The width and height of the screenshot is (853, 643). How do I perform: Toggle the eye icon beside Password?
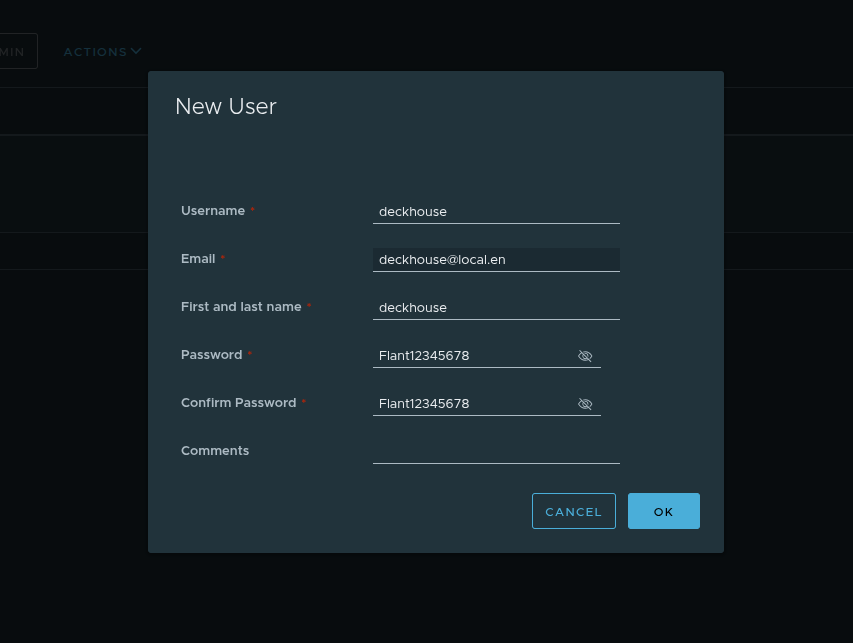pos(585,356)
